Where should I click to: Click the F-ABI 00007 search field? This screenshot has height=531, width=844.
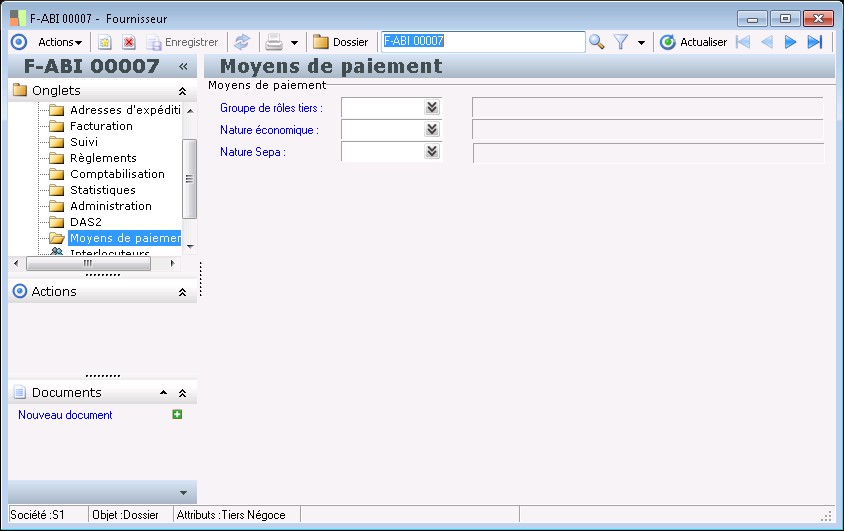click(483, 42)
